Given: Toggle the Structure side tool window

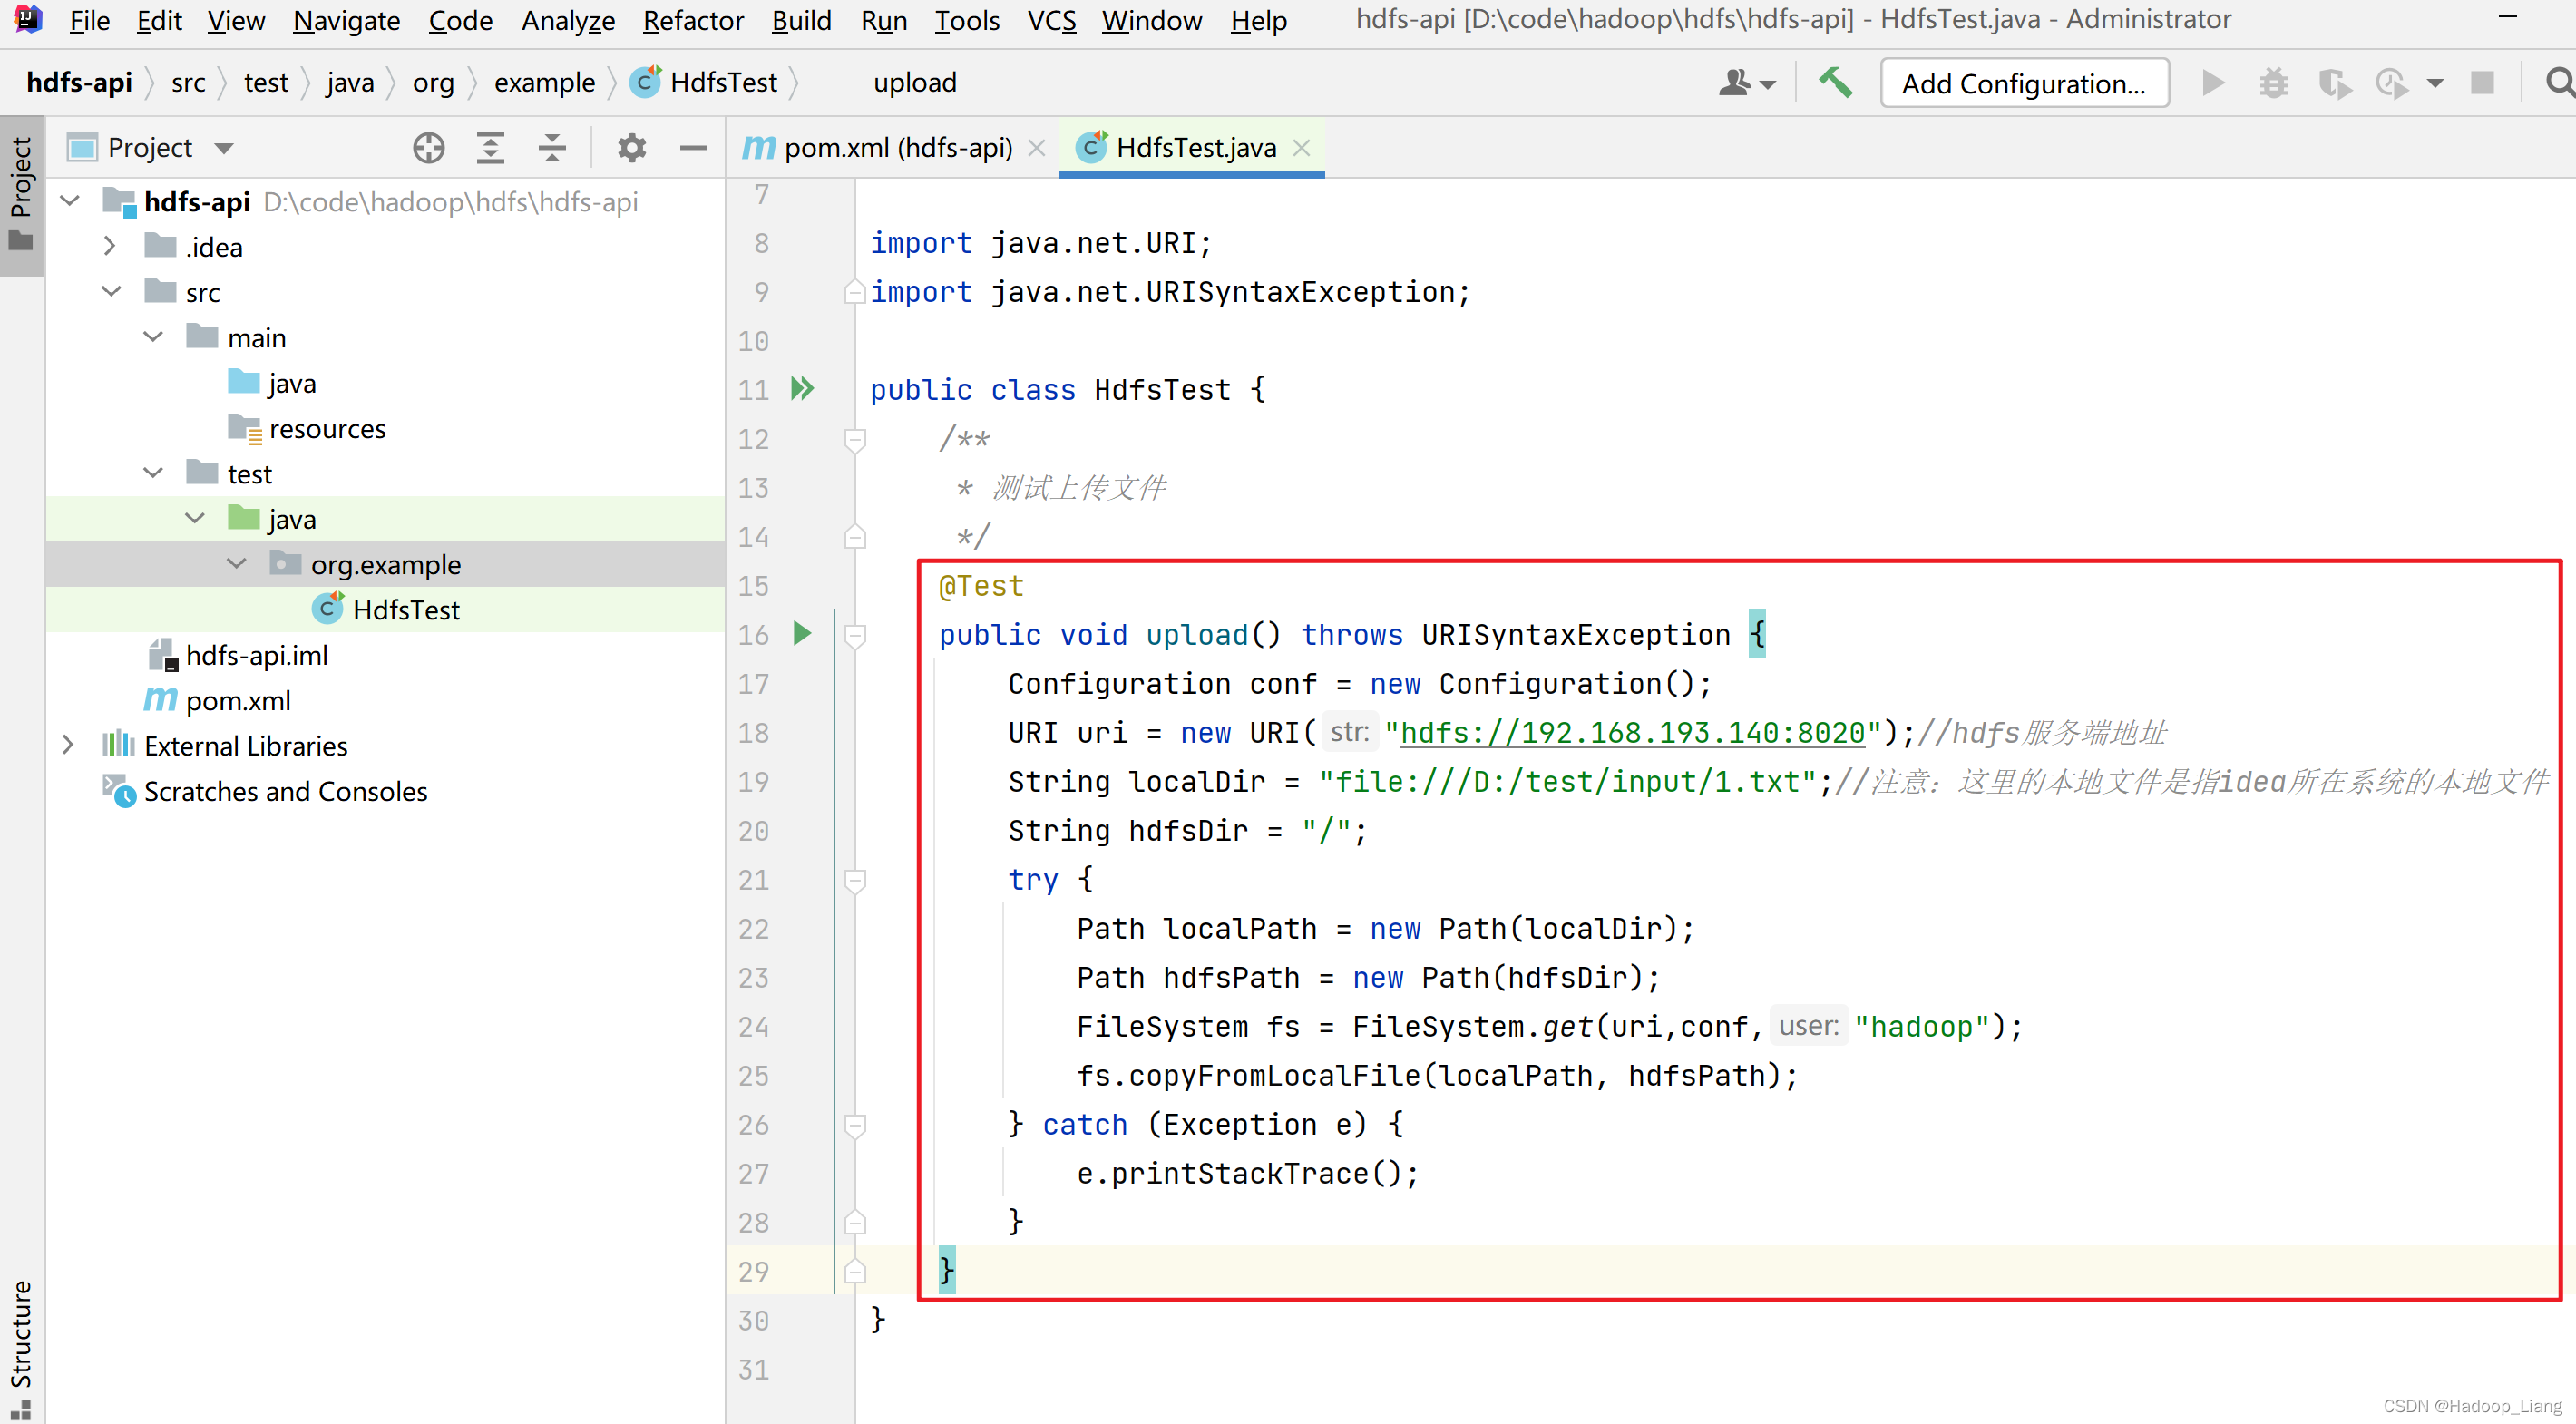Looking at the screenshot, I should pos(21,1348).
